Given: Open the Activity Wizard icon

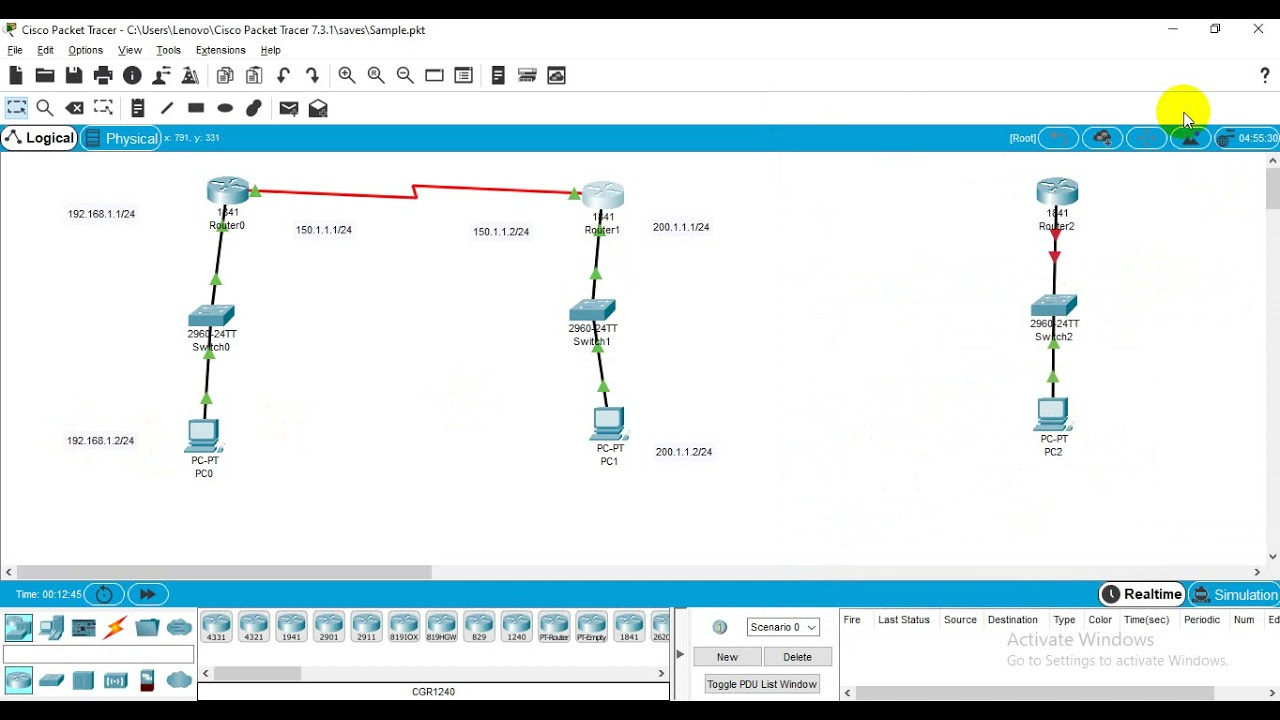Looking at the screenshot, I should [x=161, y=76].
